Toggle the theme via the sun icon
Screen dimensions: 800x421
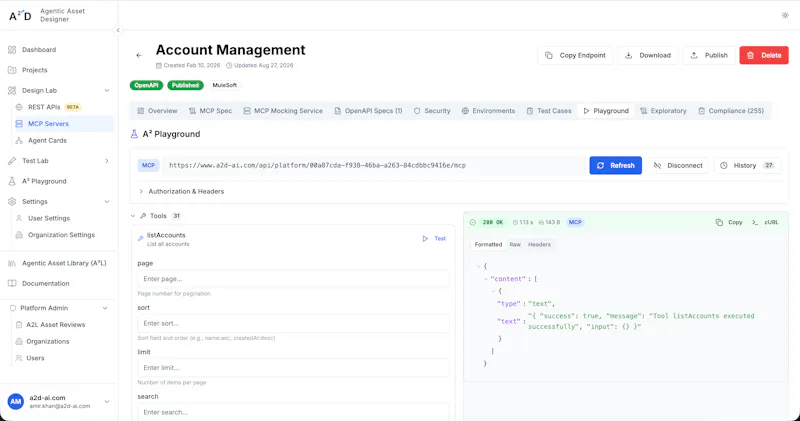785,15
